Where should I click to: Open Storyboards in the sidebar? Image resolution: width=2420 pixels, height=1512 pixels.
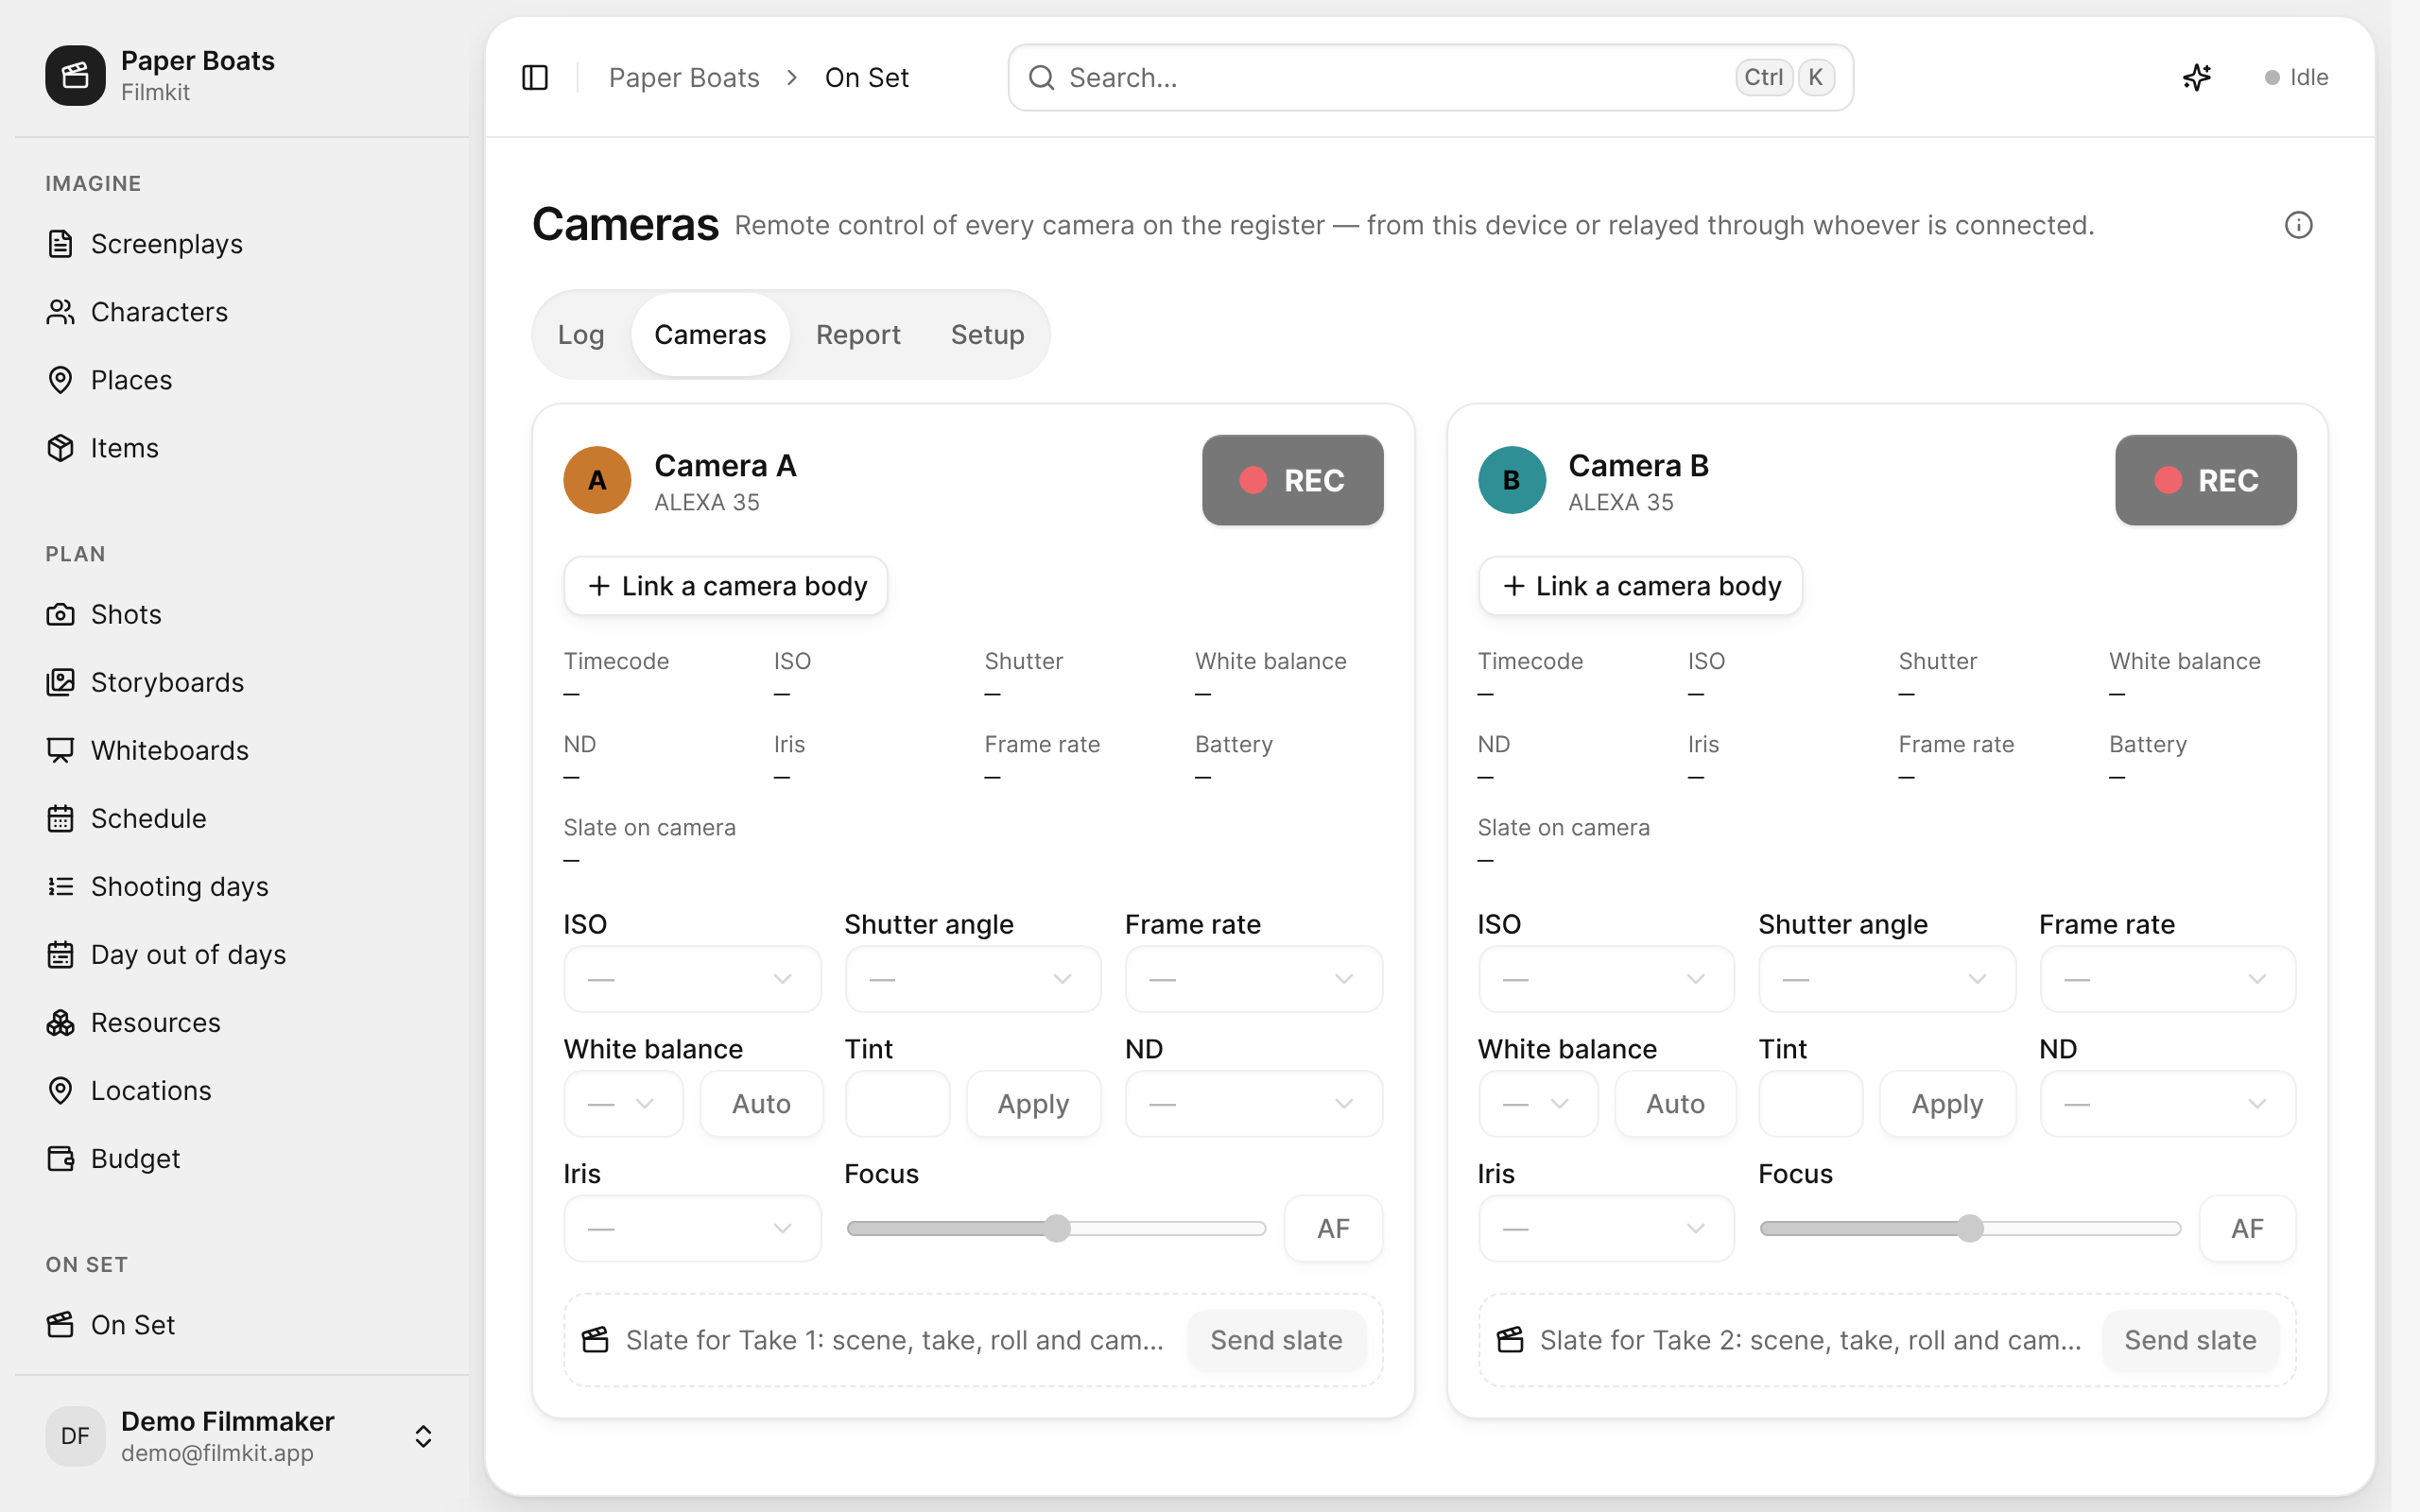pos(242,682)
